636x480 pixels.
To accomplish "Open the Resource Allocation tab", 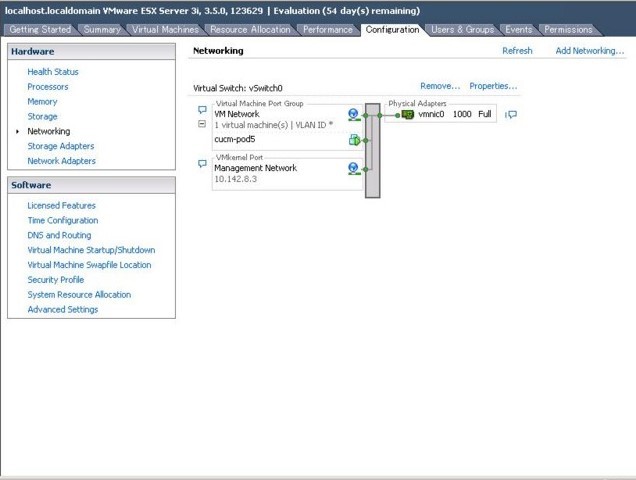I will click(250, 30).
